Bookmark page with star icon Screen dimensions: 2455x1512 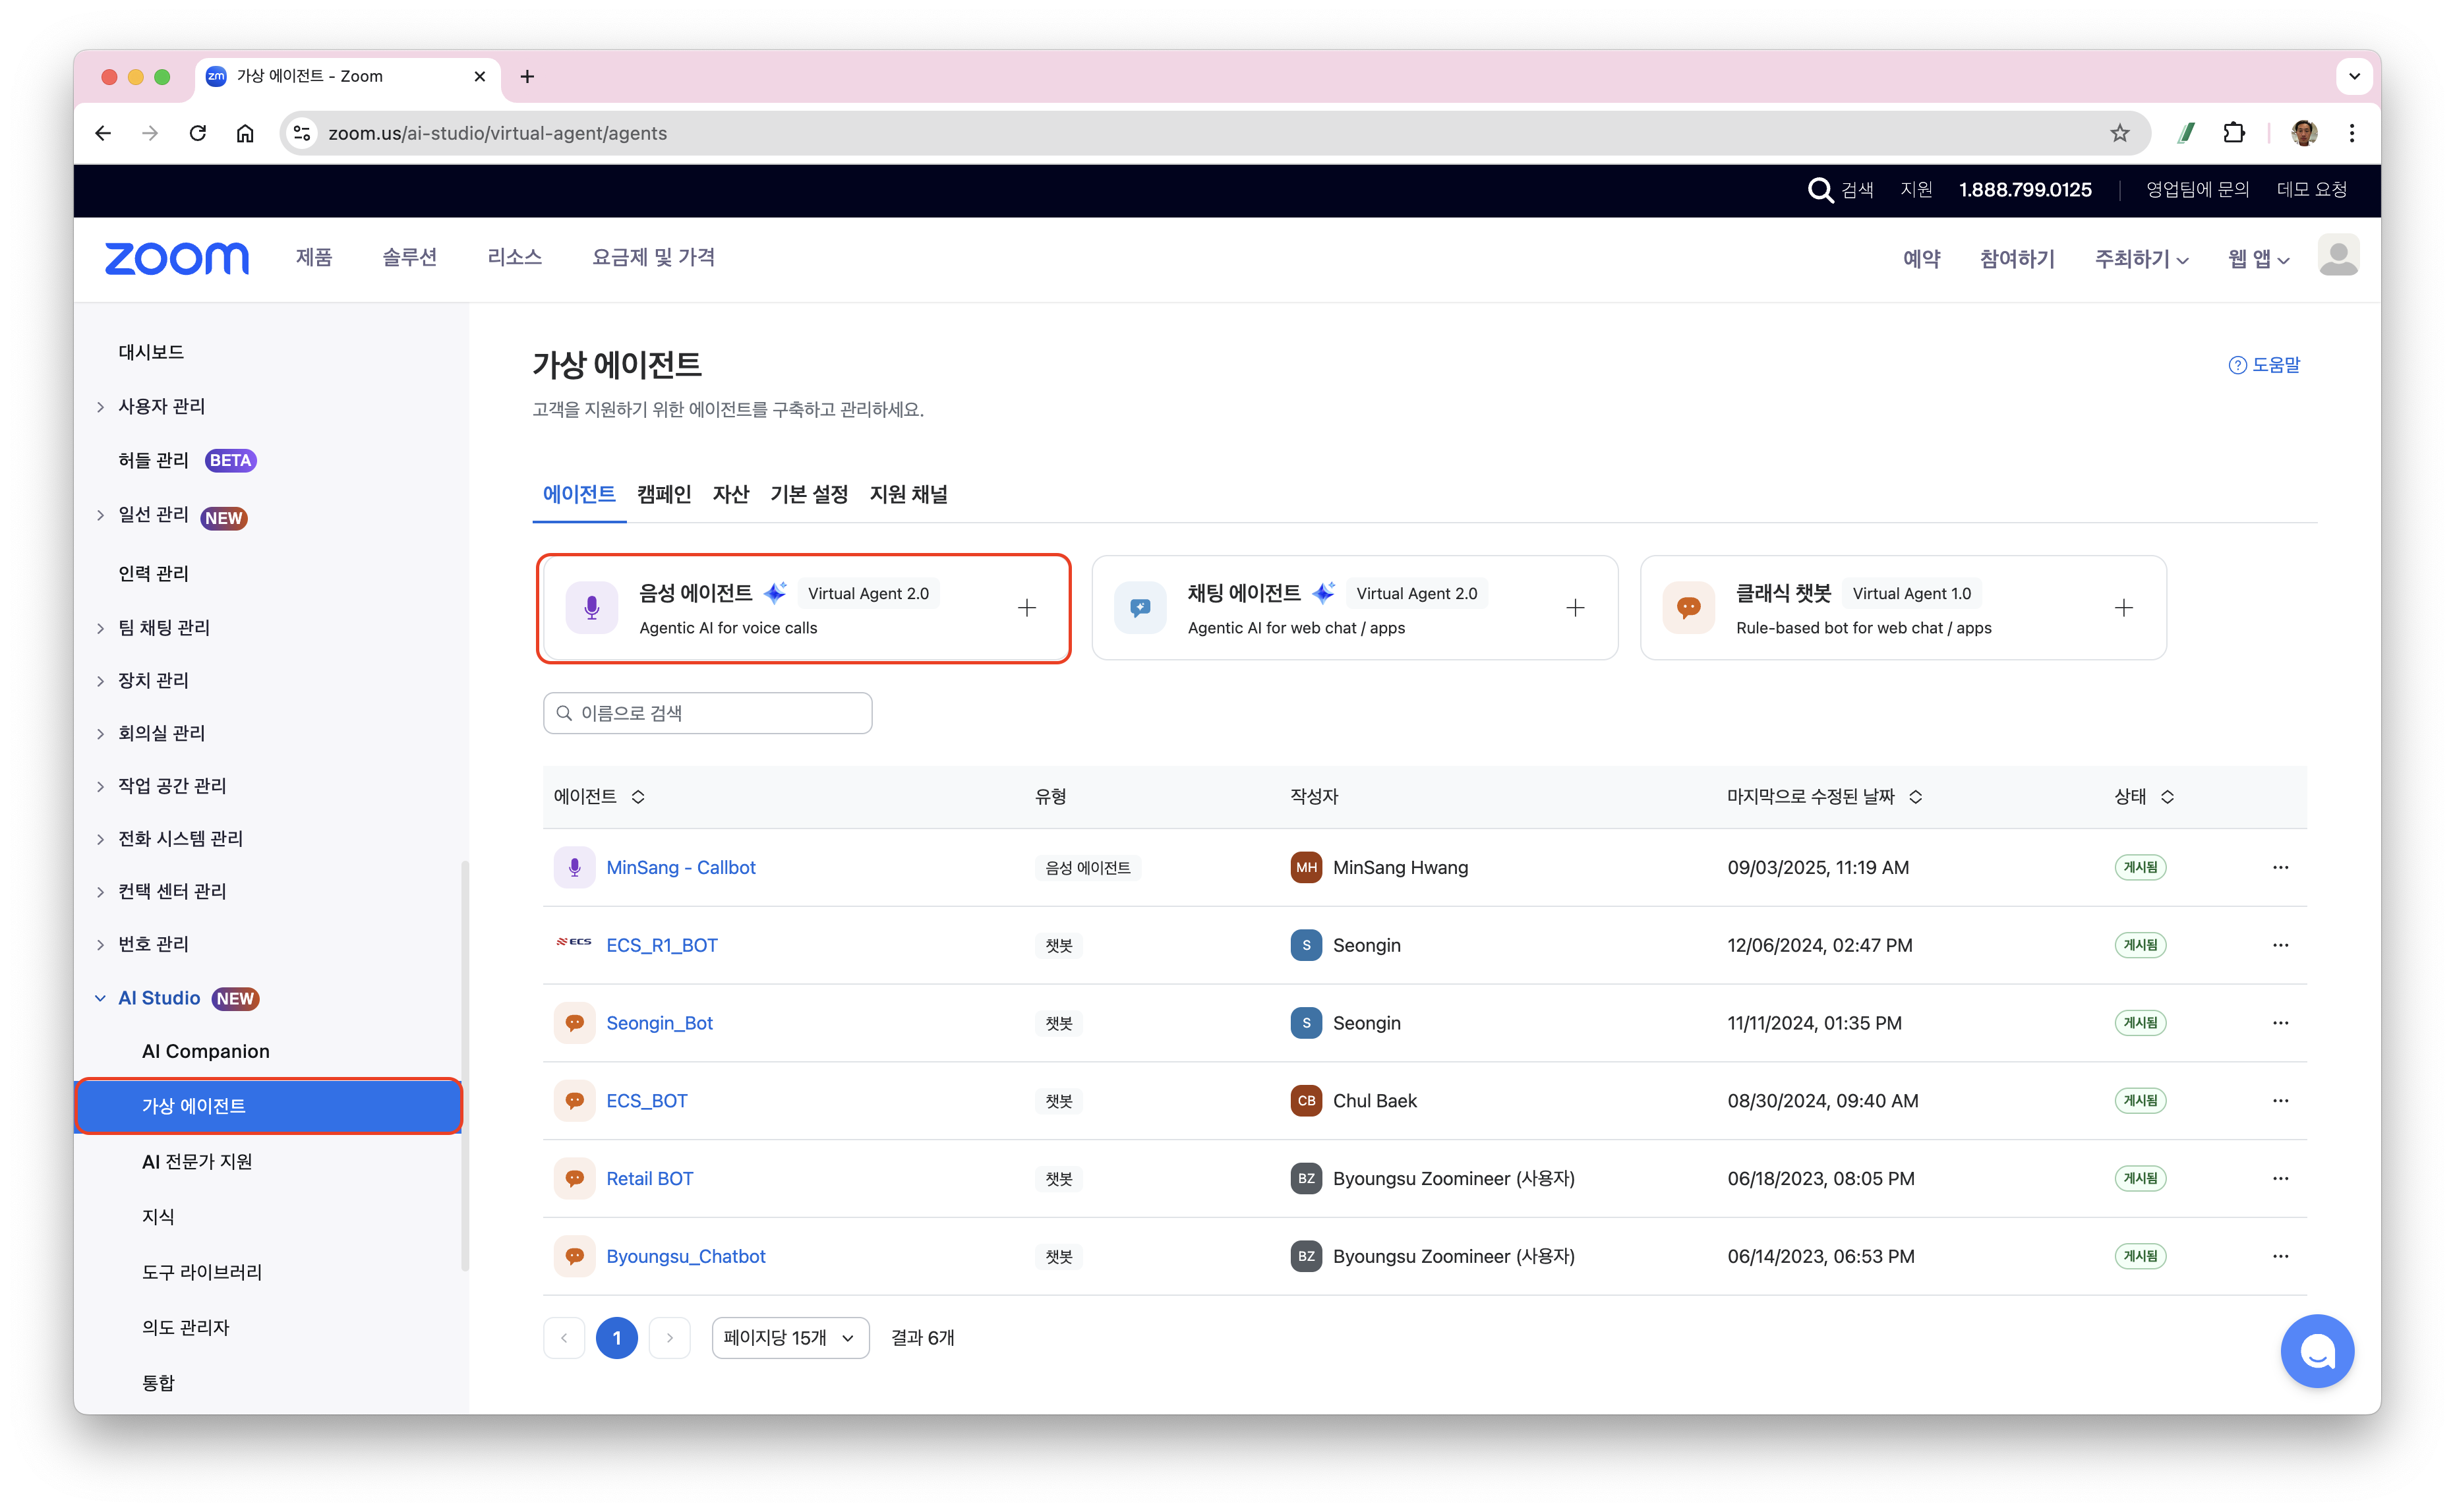tap(2119, 133)
